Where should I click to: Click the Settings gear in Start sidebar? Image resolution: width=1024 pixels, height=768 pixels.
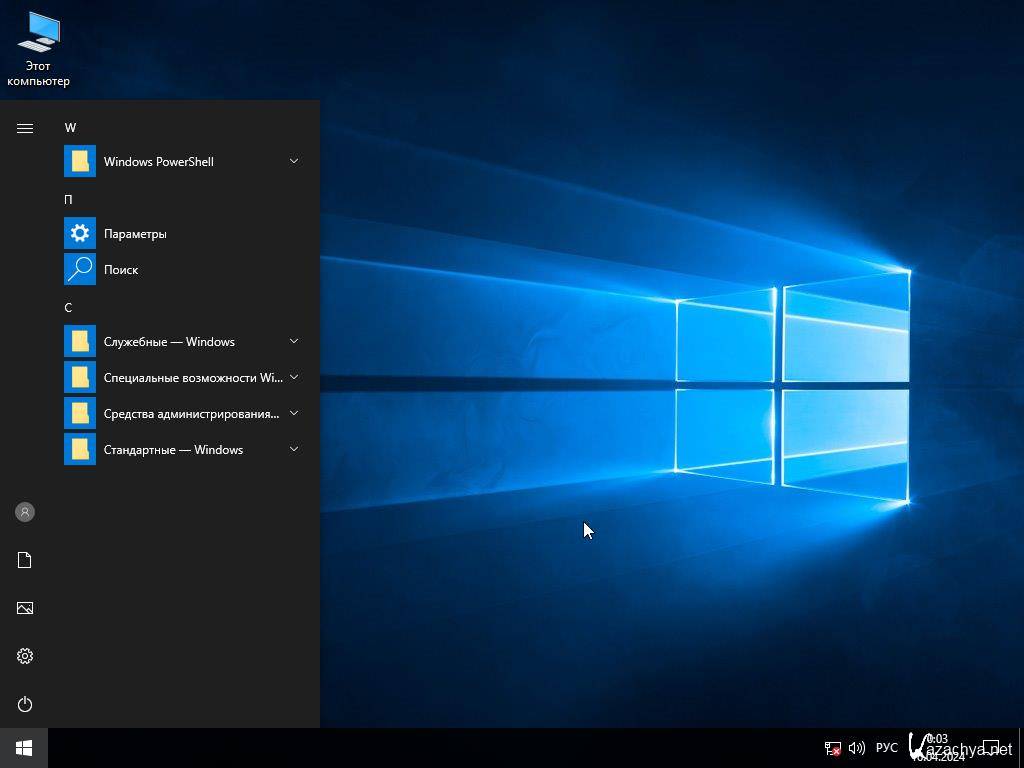coord(25,656)
